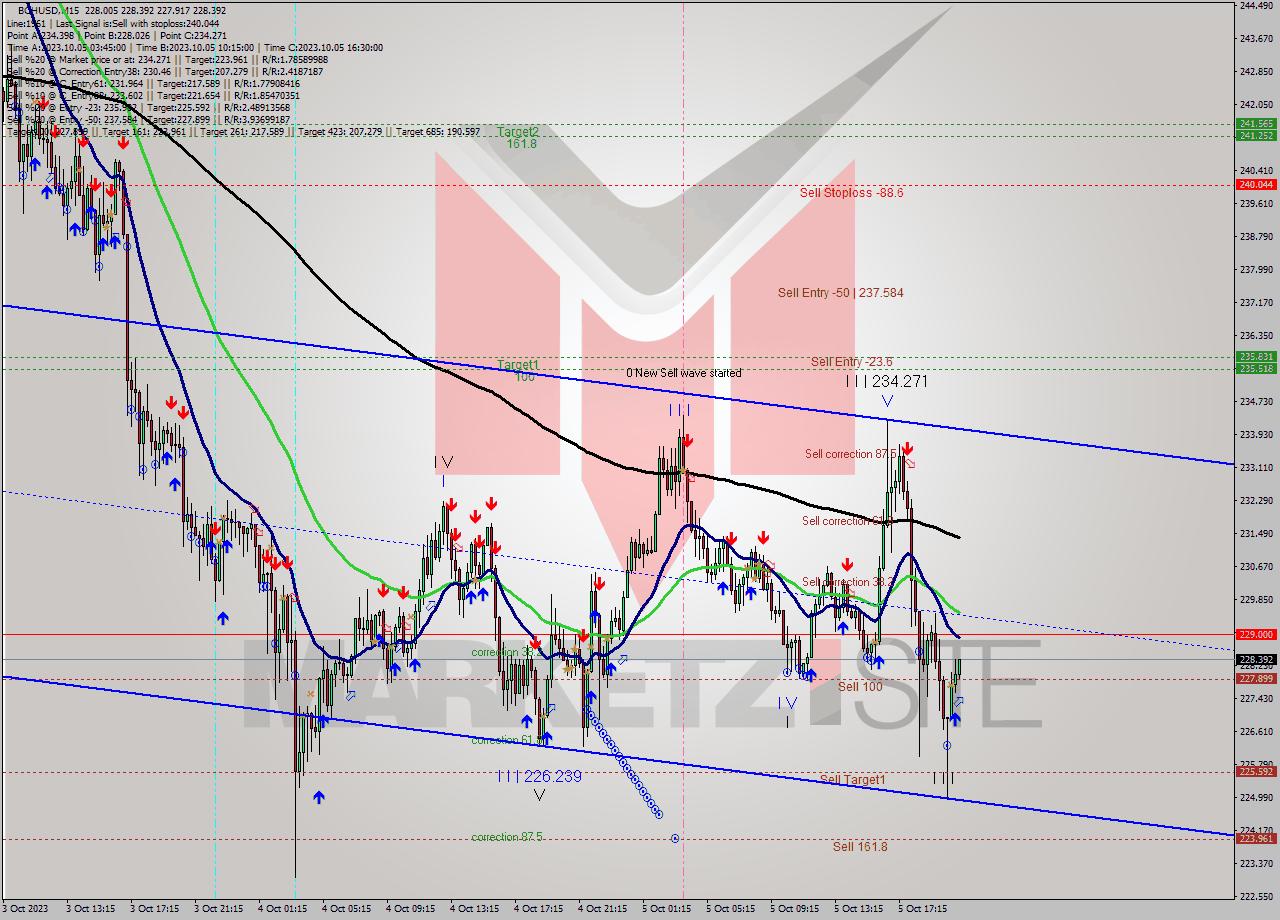The width and height of the screenshot is (1280, 920).
Task: Click the 'R/R:3.93699187' text
Action: (x=255, y=120)
